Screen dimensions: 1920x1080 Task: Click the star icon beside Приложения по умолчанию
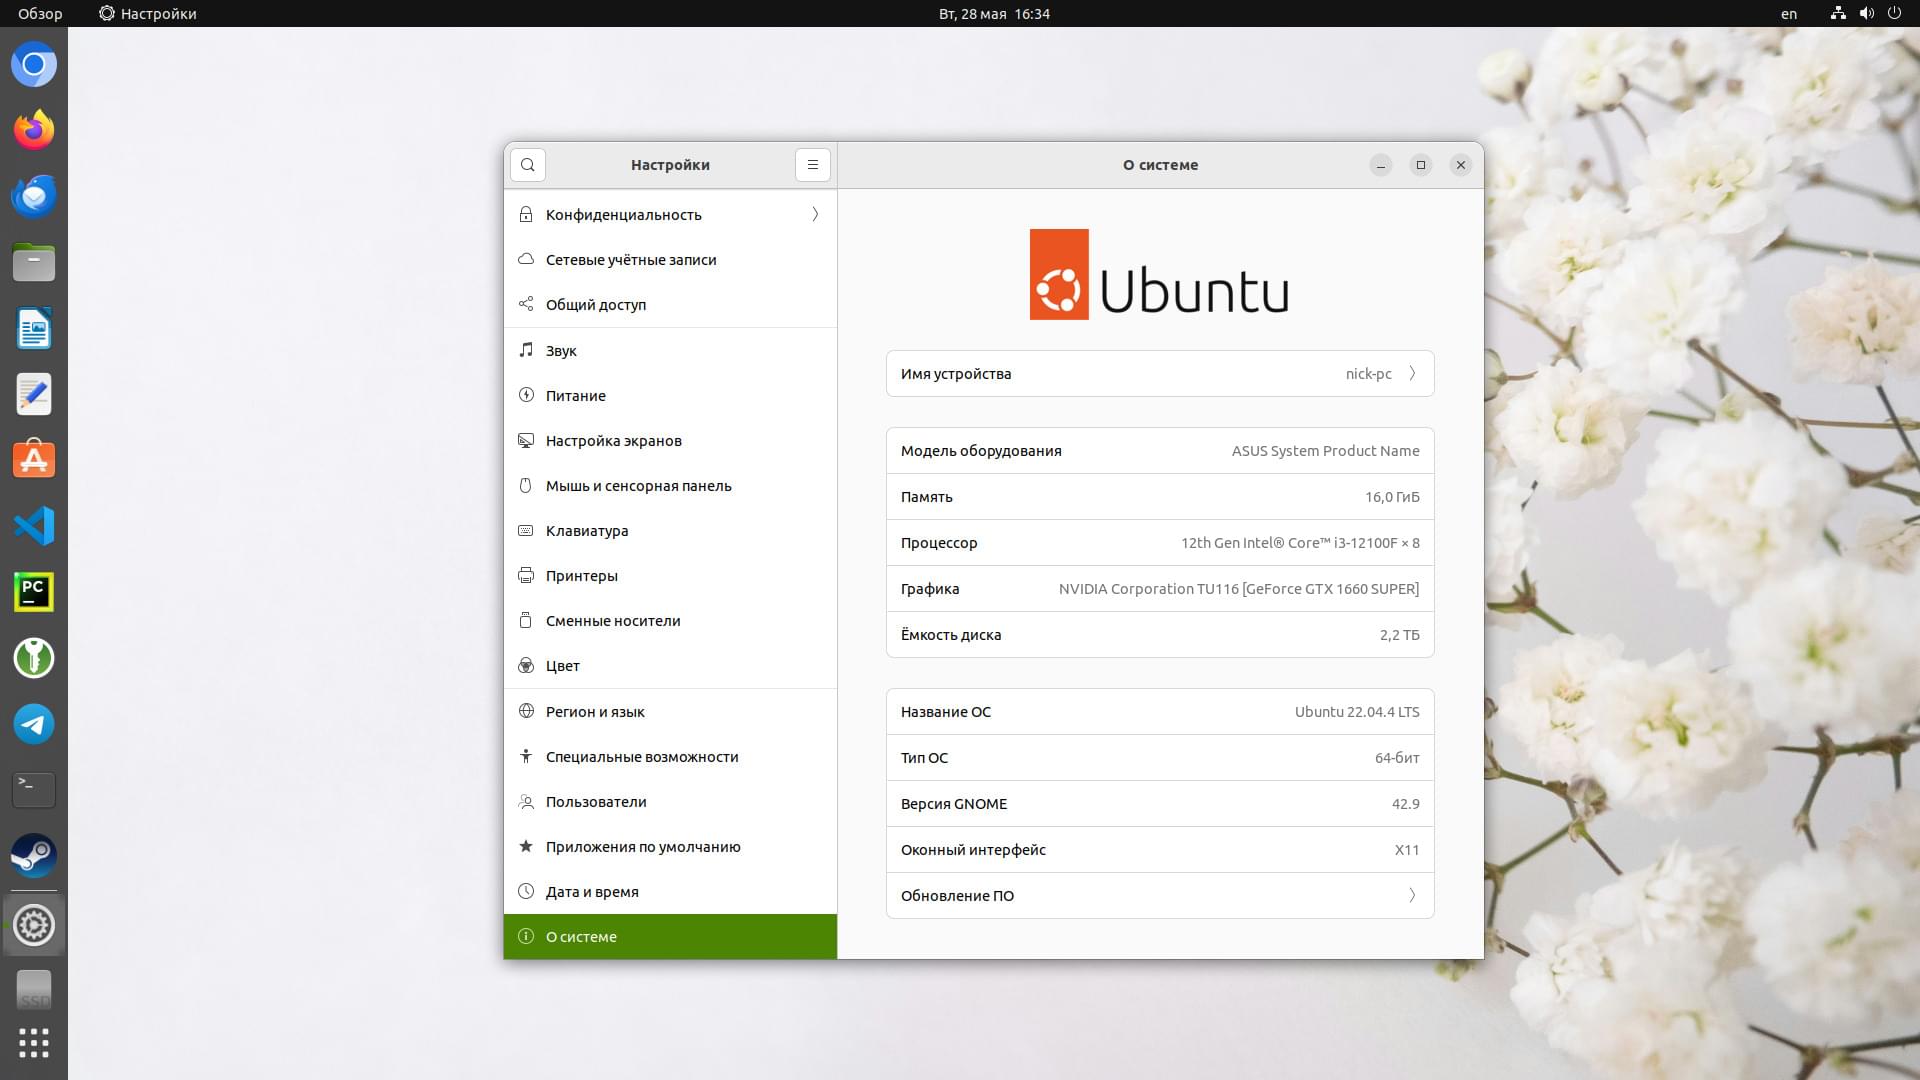coord(526,846)
